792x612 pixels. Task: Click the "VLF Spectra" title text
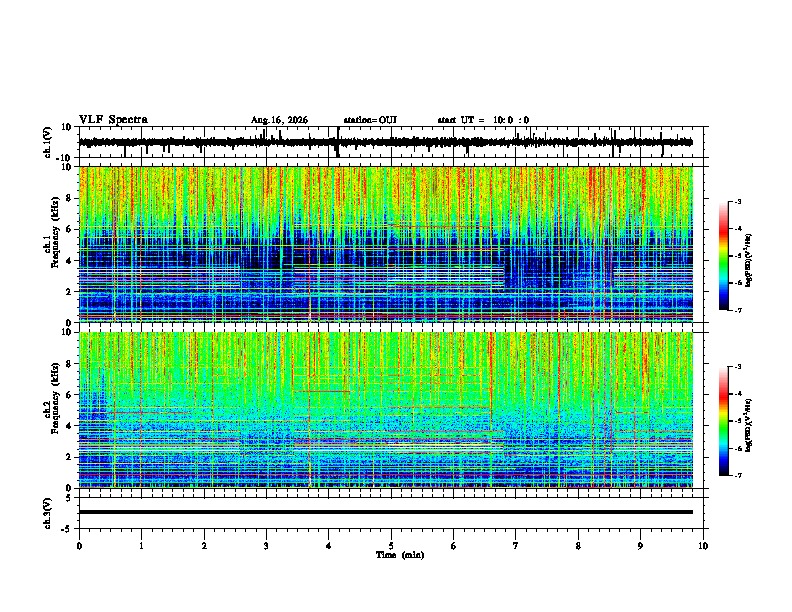pyautogui.click(x=113, y=120)
